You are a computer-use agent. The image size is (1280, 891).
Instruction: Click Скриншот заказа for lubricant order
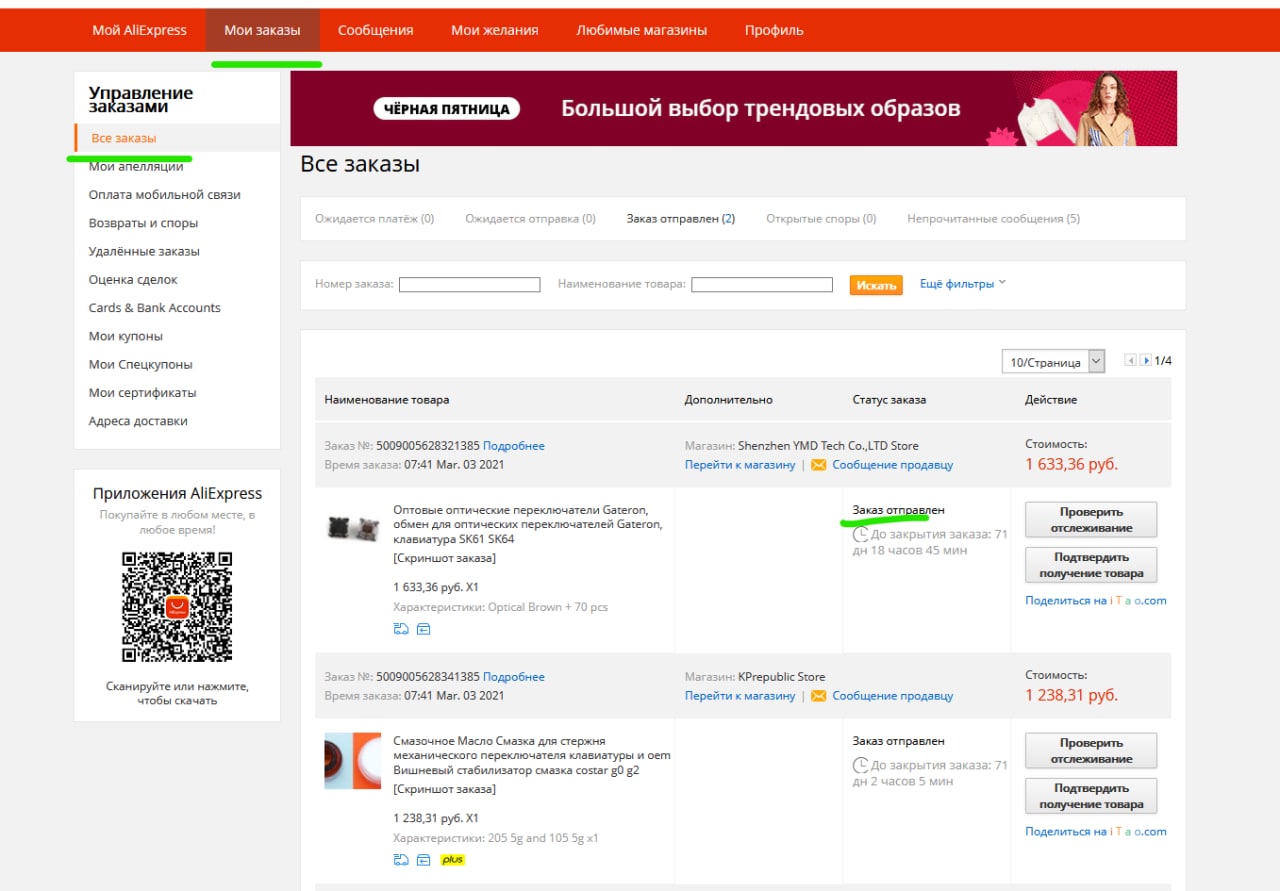pos(444,789)
